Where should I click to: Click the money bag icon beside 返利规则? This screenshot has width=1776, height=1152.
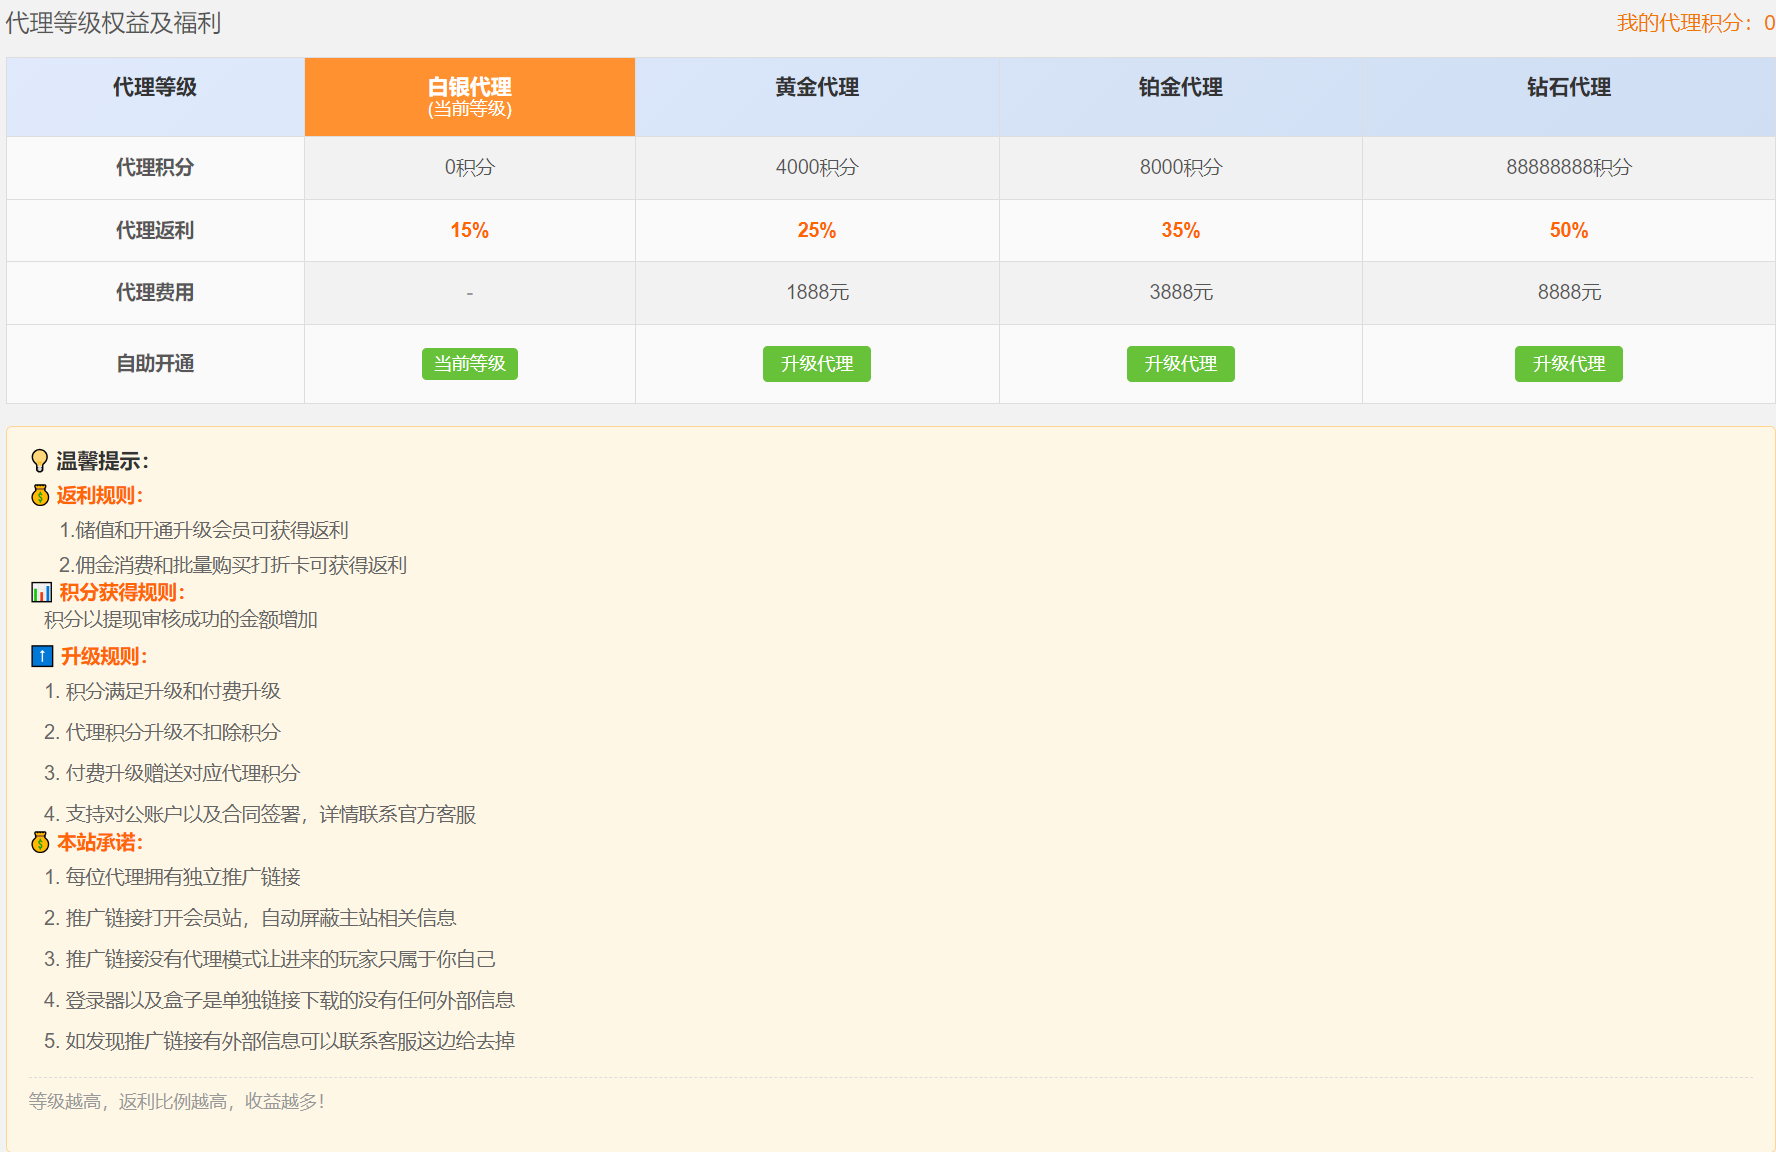(40, 495)
